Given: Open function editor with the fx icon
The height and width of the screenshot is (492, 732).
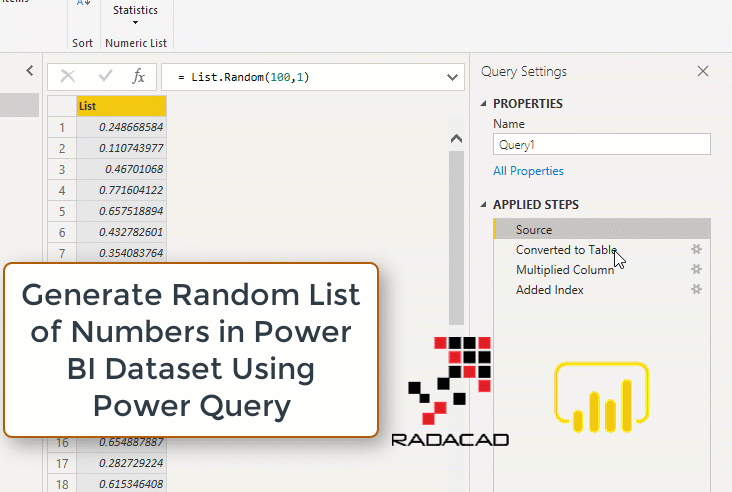Looking at the screenshot, I should (x=139, y=76).
